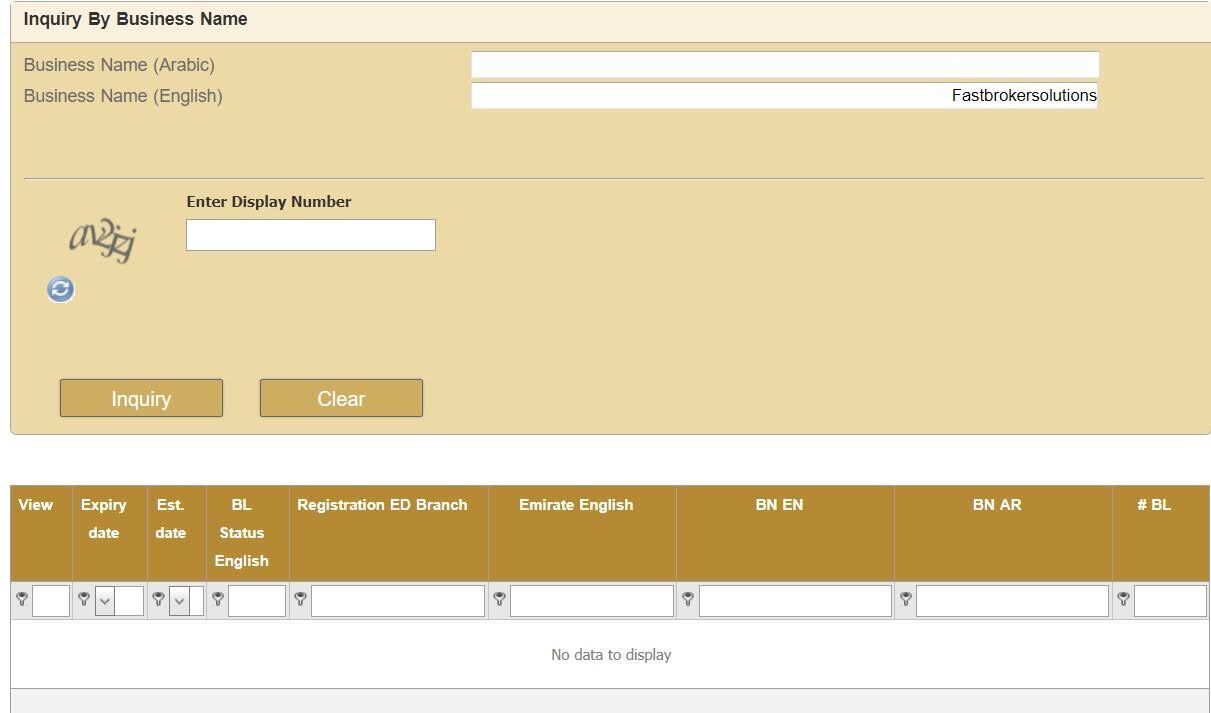Sort by Registration ED Branch header
The height and width of the screenshot is (713, 1211).
(382, 505)
